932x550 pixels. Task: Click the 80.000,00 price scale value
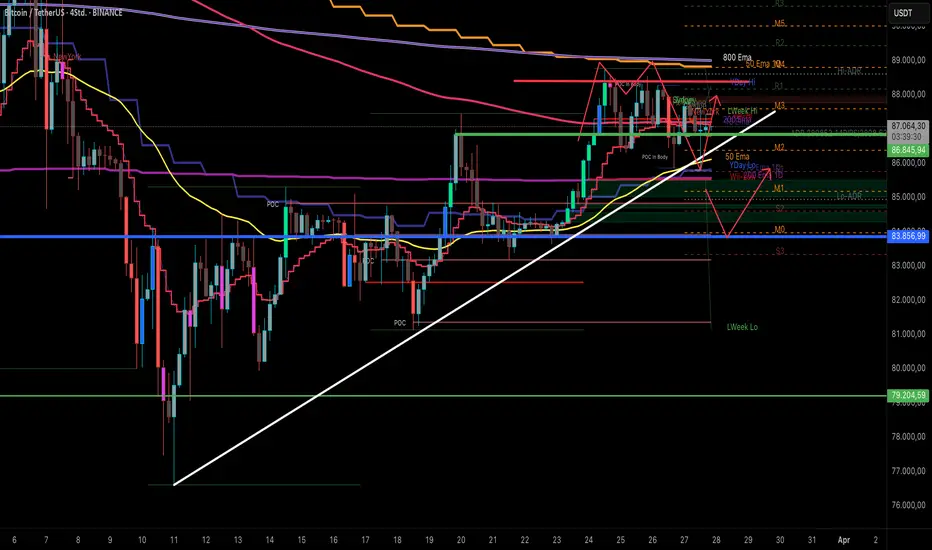[908, 368]
